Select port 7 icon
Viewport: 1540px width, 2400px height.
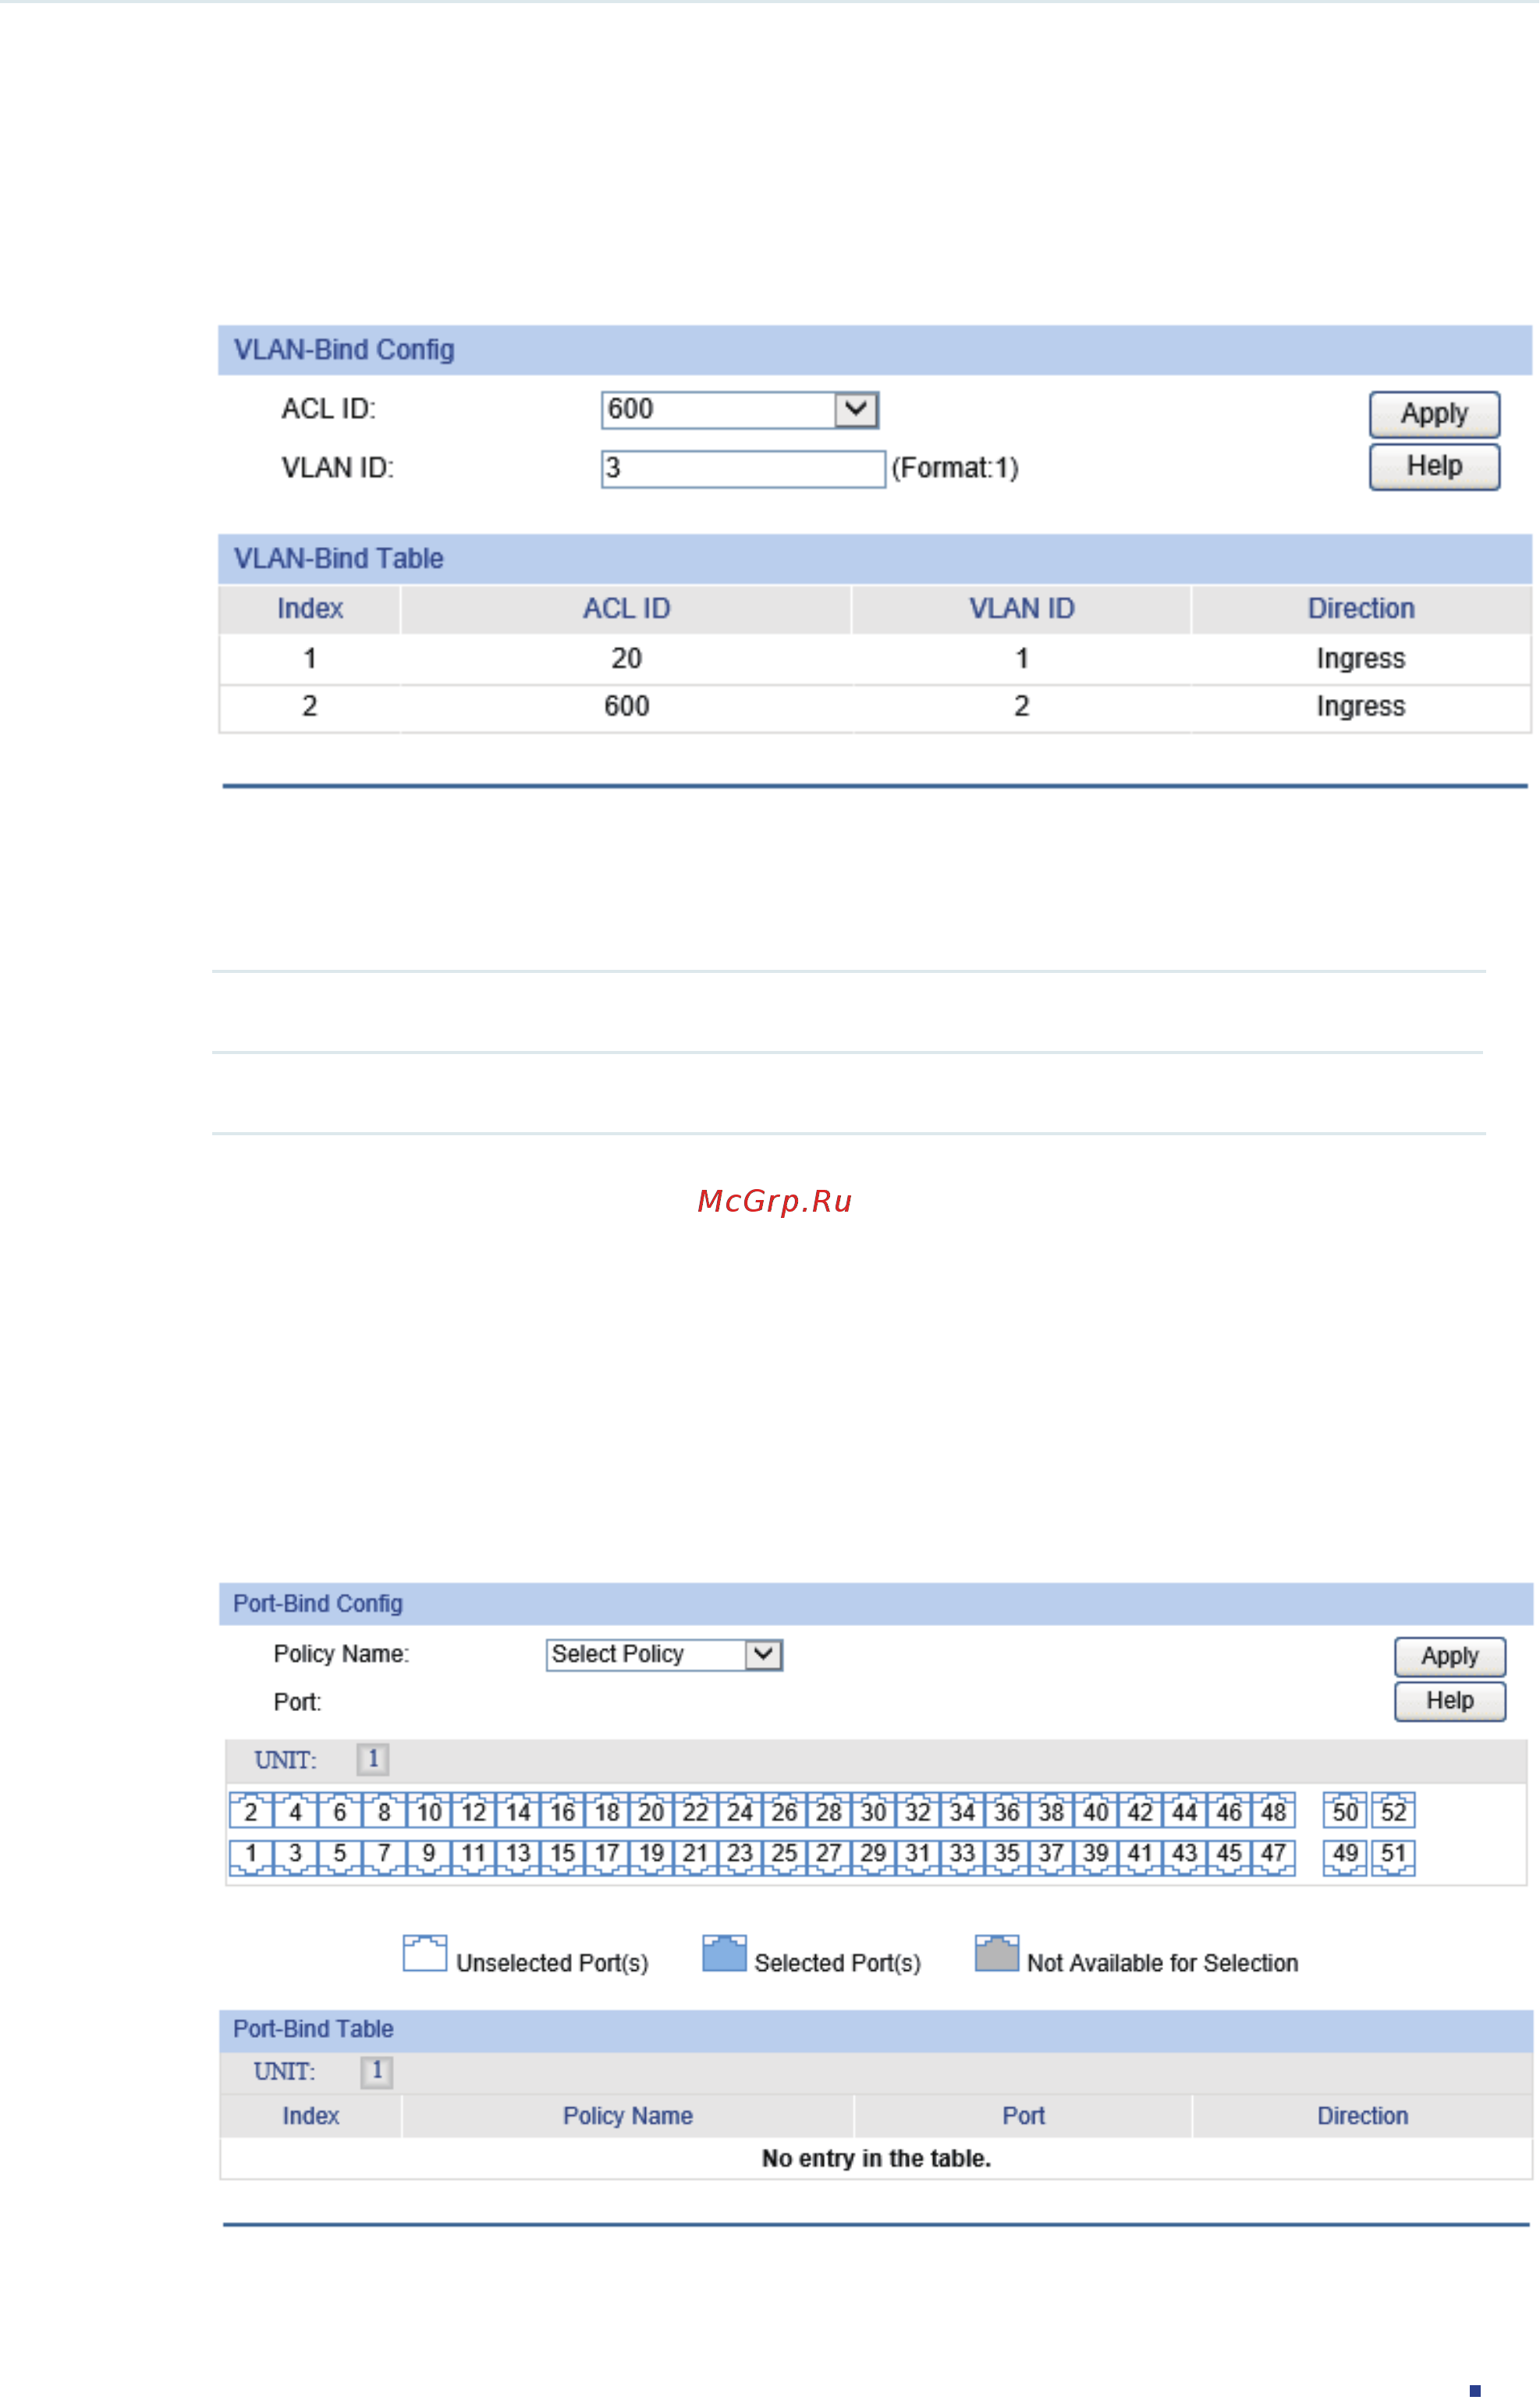pos(384,1856)
